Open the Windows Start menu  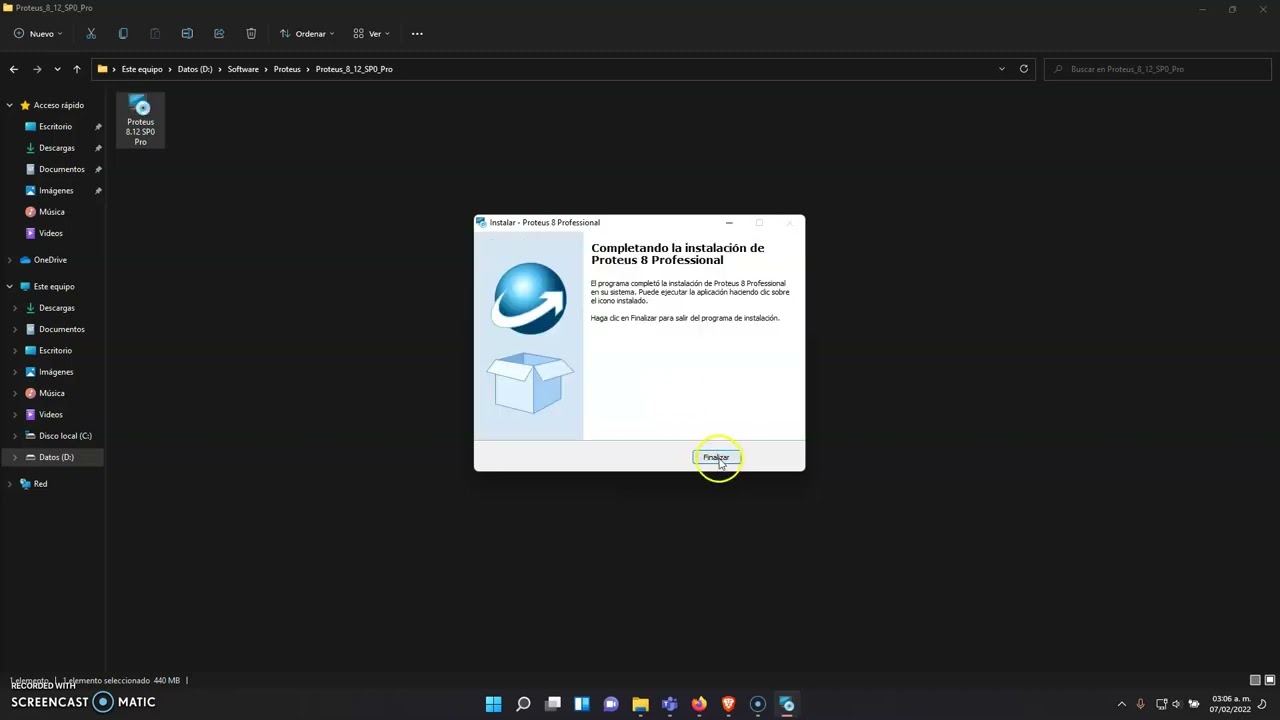493,704
